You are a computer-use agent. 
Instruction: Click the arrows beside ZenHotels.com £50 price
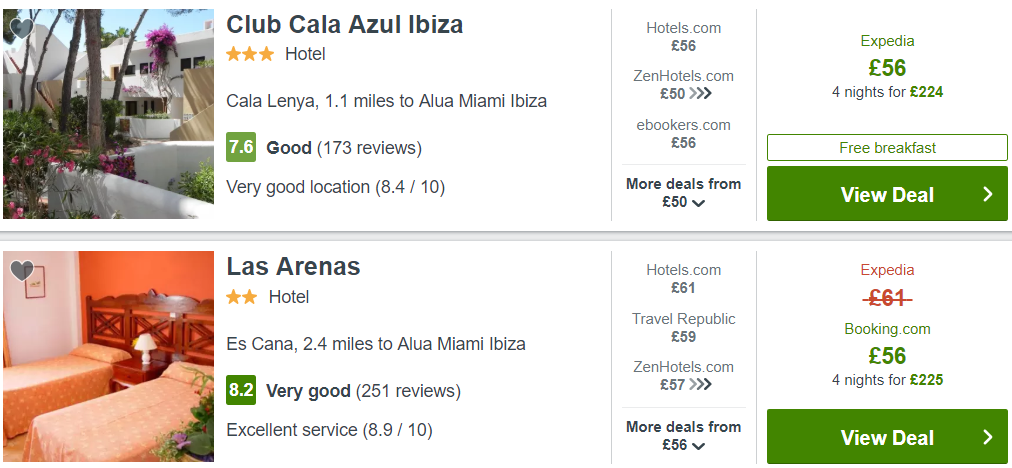click(x=700, y=94)
